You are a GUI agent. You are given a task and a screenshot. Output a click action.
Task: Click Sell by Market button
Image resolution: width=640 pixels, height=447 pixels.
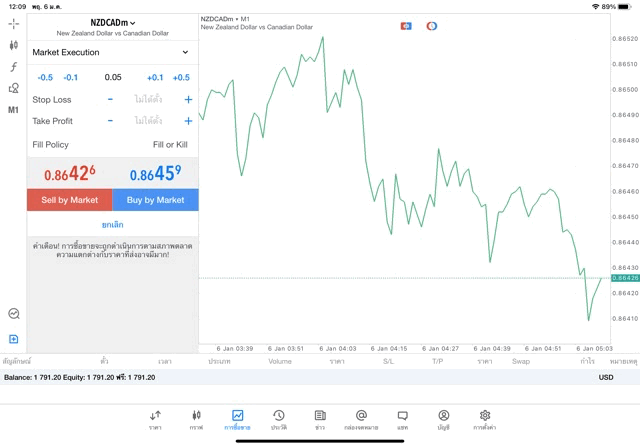coord(70,200)
